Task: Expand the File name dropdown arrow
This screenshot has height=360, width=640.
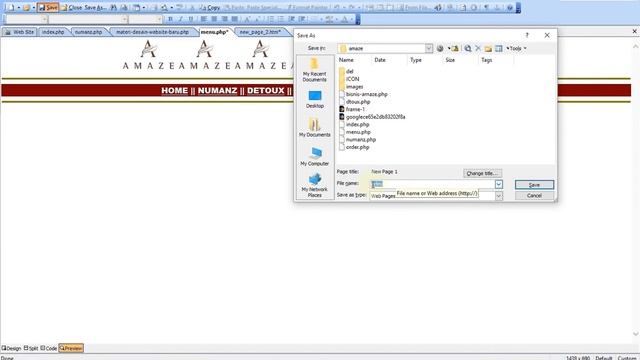Action: point(498,184)
